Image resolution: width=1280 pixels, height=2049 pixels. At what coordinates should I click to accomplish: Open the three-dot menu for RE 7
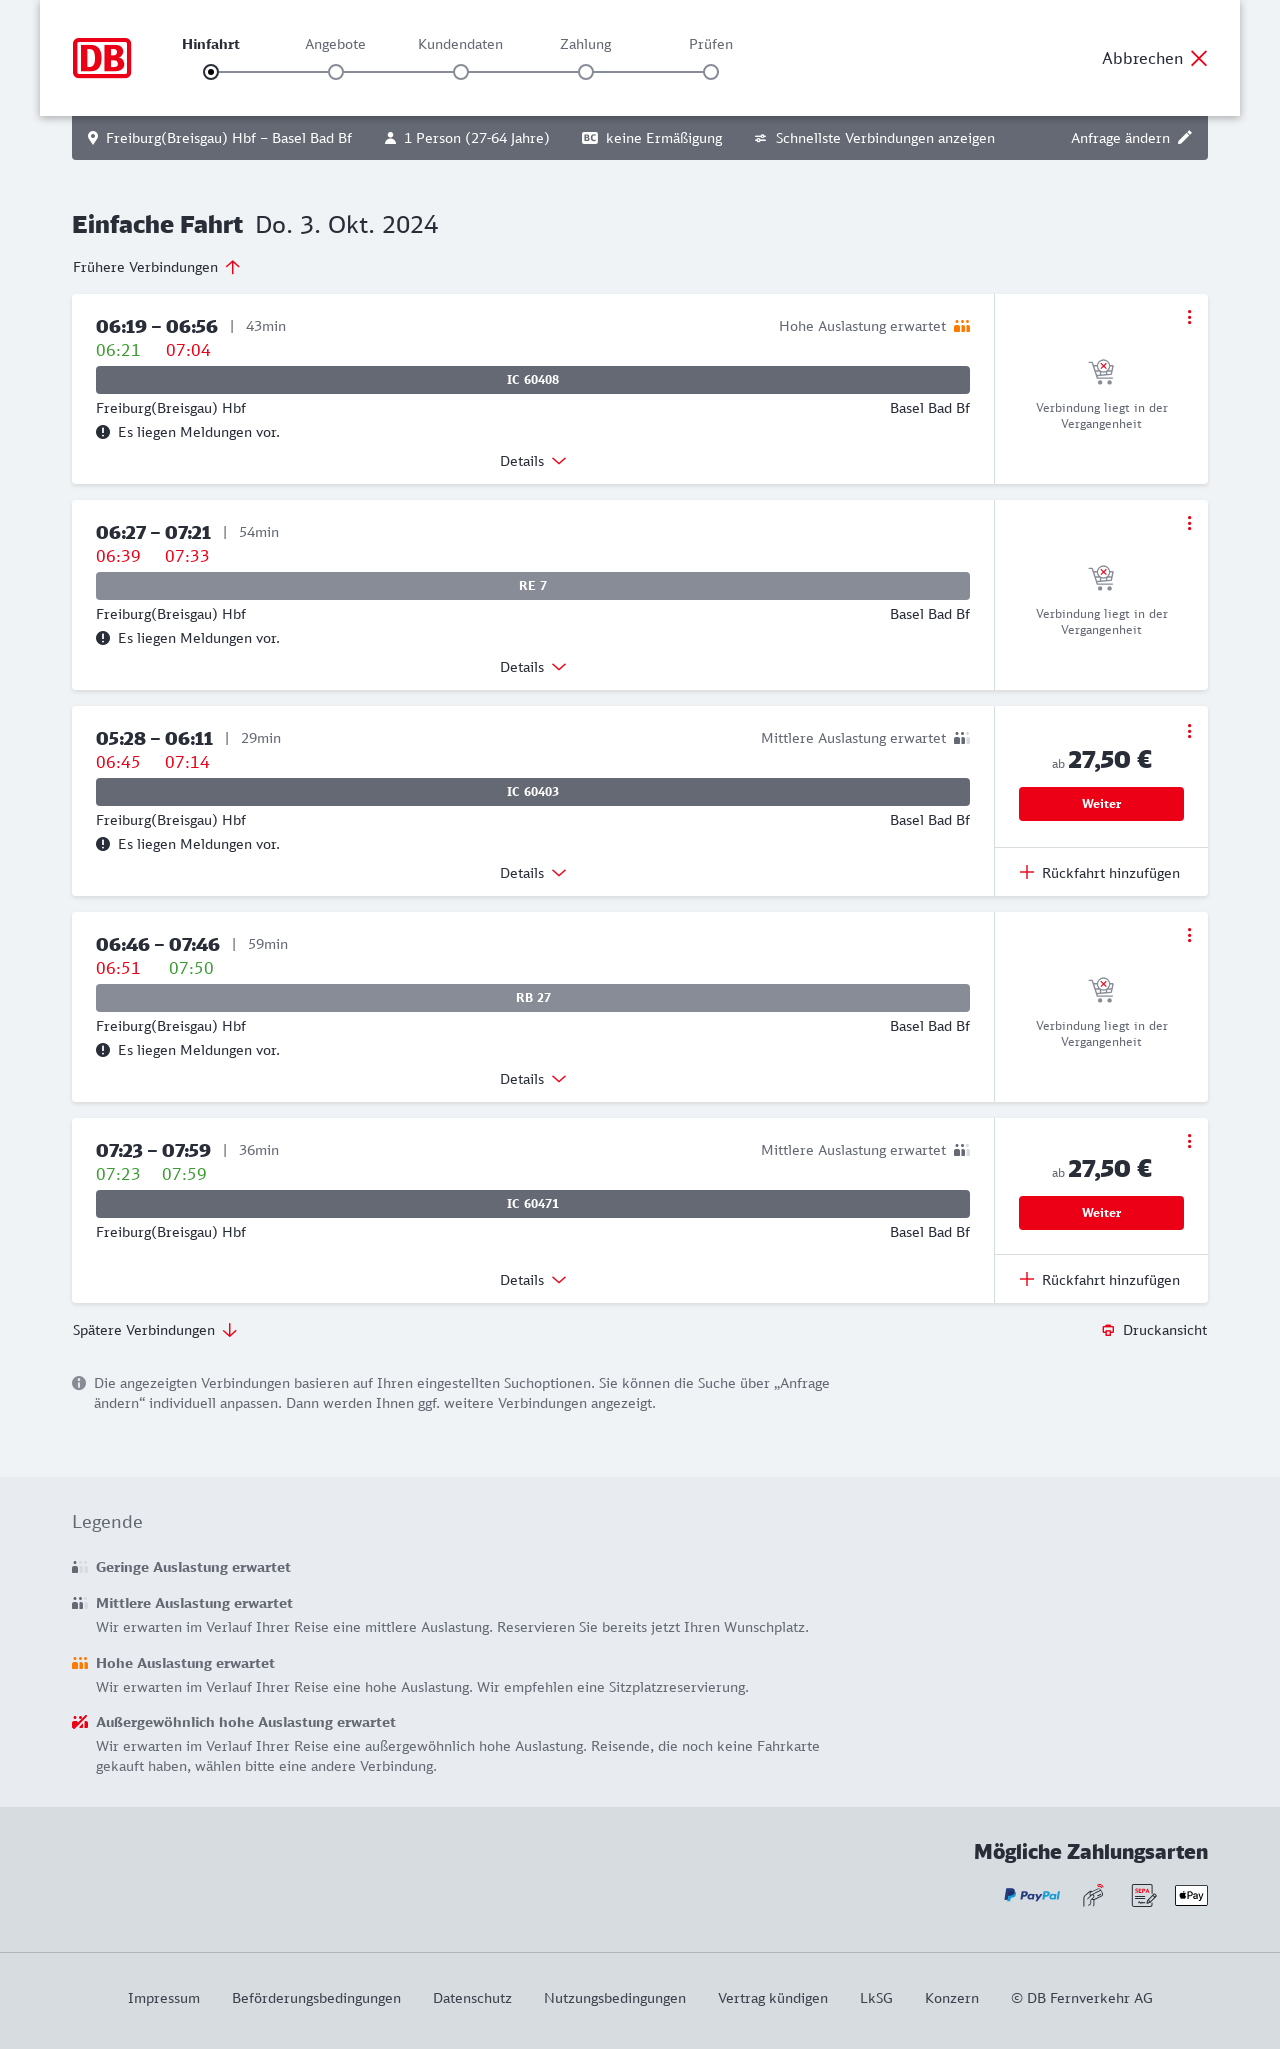coord(1189,523)
